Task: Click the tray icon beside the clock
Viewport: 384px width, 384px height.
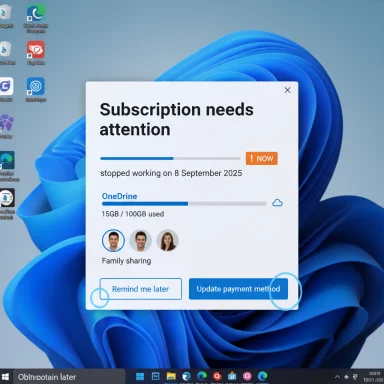Action: [355, 377]
